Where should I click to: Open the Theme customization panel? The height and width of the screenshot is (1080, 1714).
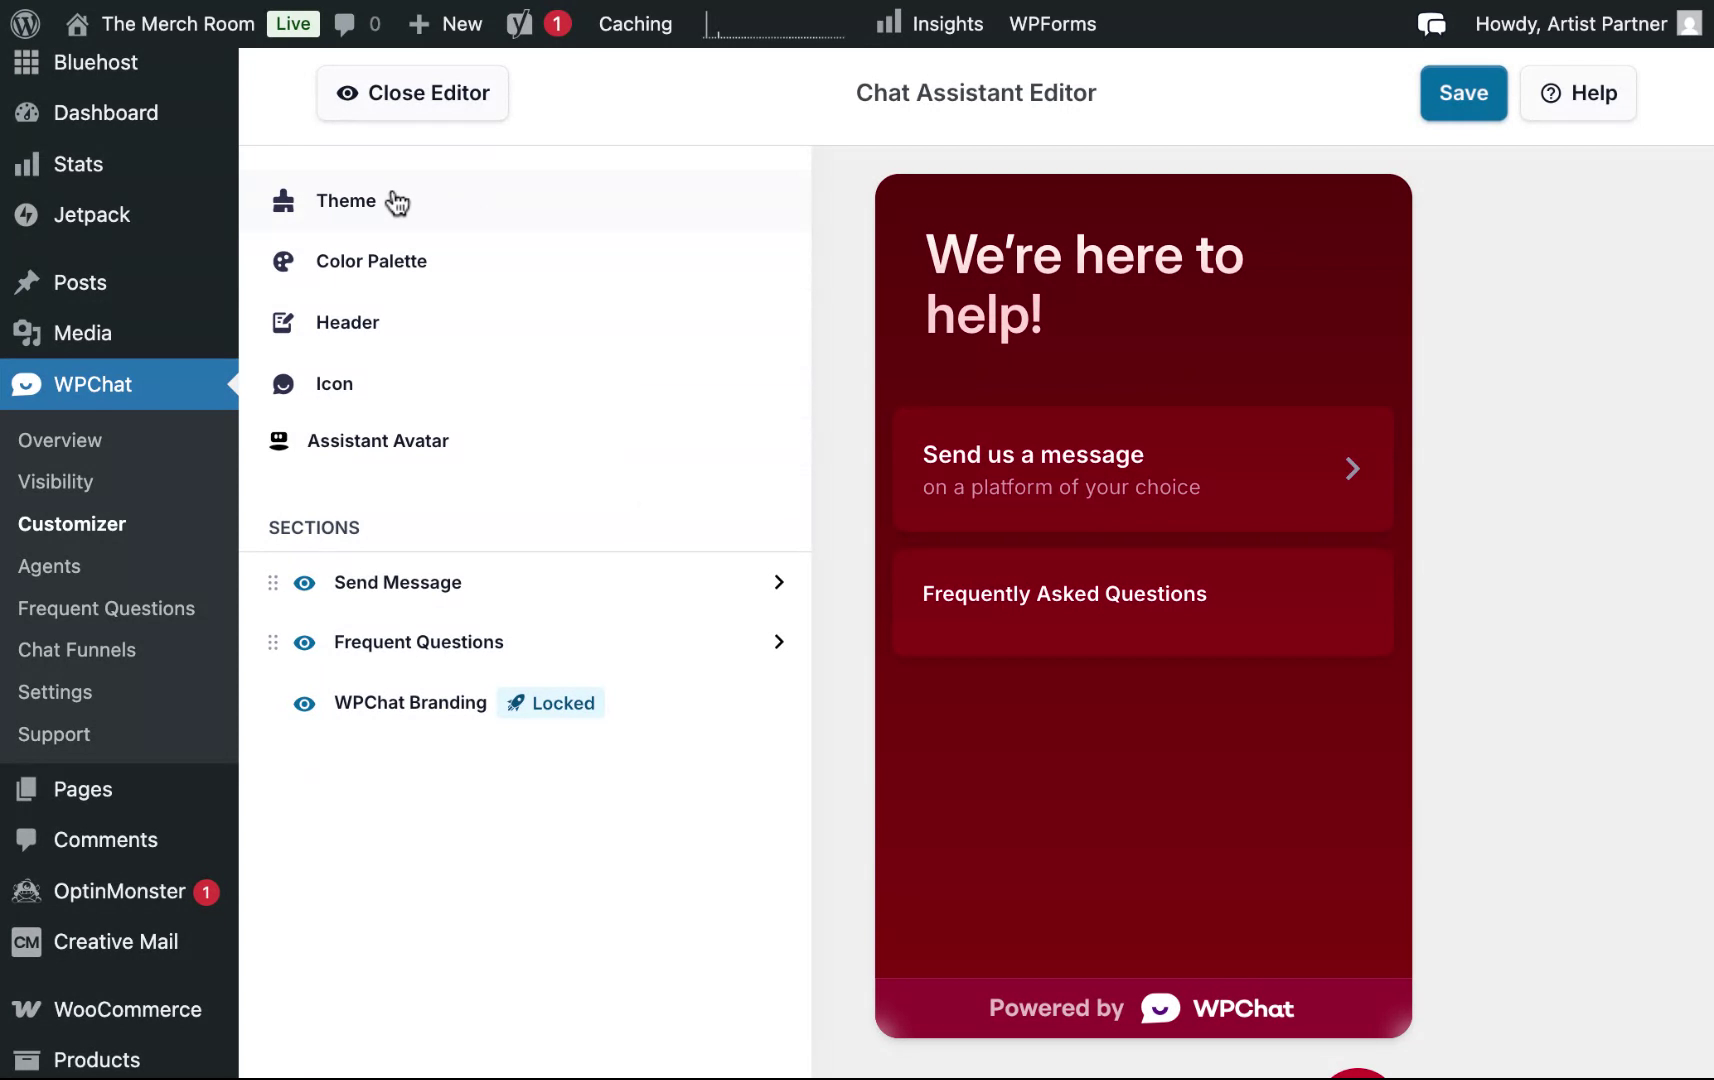click(345, 201)
